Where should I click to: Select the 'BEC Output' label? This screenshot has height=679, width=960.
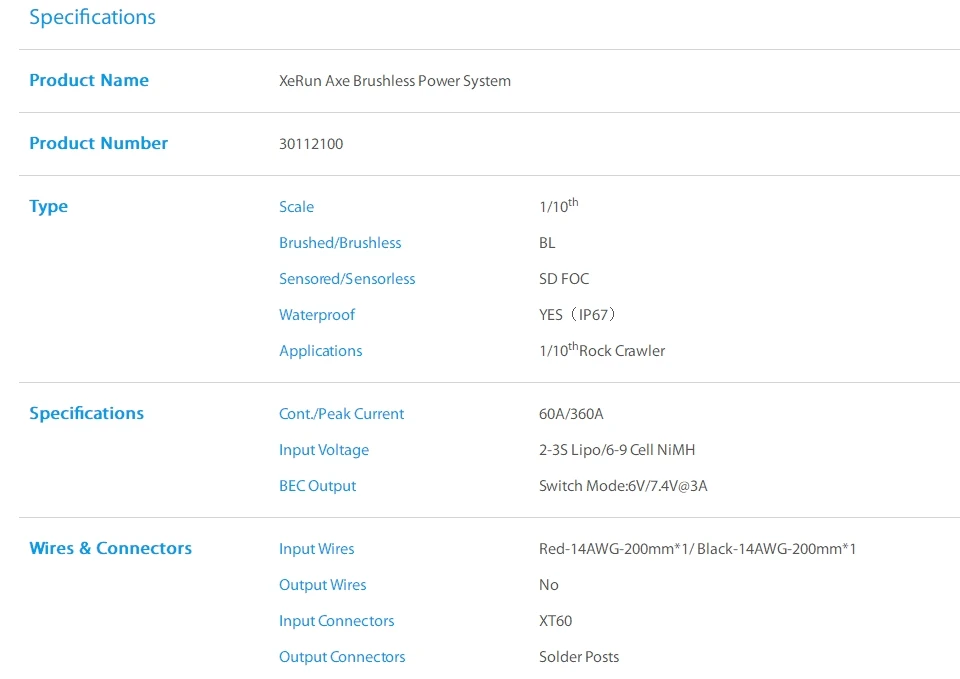pos(317,486)
